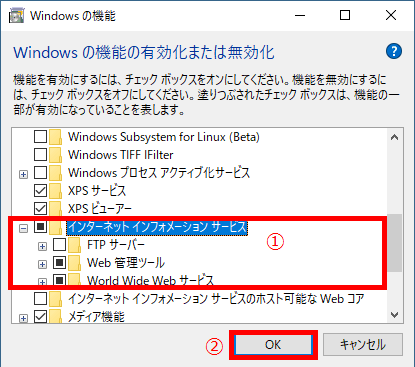Select highlighted インターネット インフォメーション サービス label

157,227
